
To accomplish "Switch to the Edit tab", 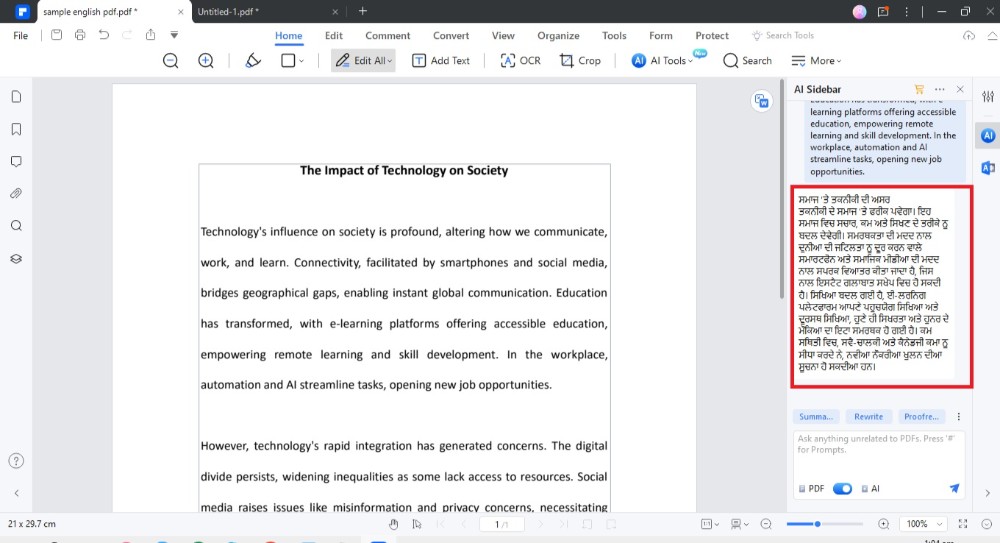I will [x=334, y=36].
